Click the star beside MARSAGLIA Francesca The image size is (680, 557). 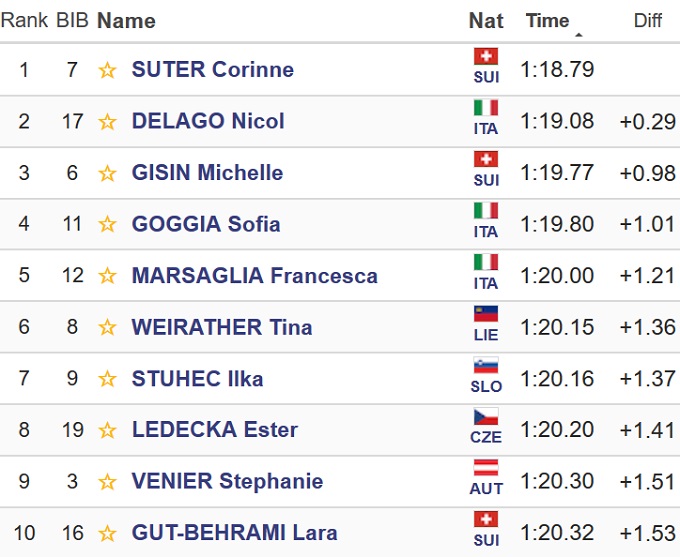click(x=107, y=276)
